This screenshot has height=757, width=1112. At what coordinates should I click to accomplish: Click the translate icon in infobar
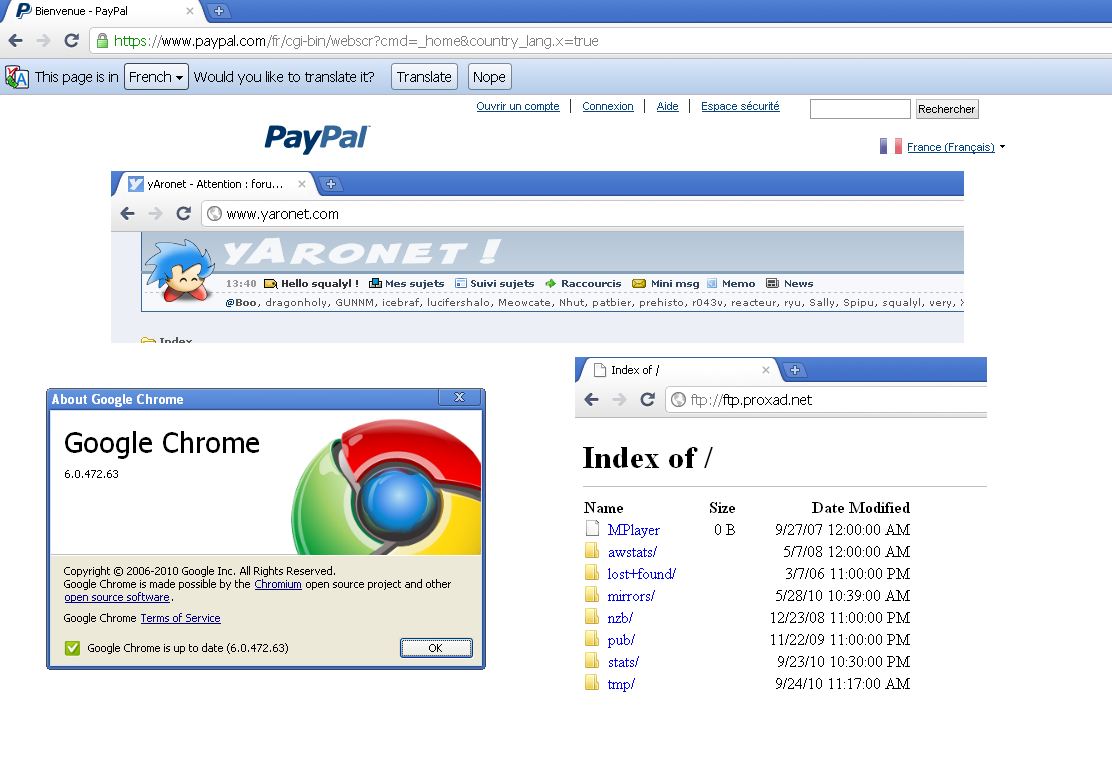point(17,77)
